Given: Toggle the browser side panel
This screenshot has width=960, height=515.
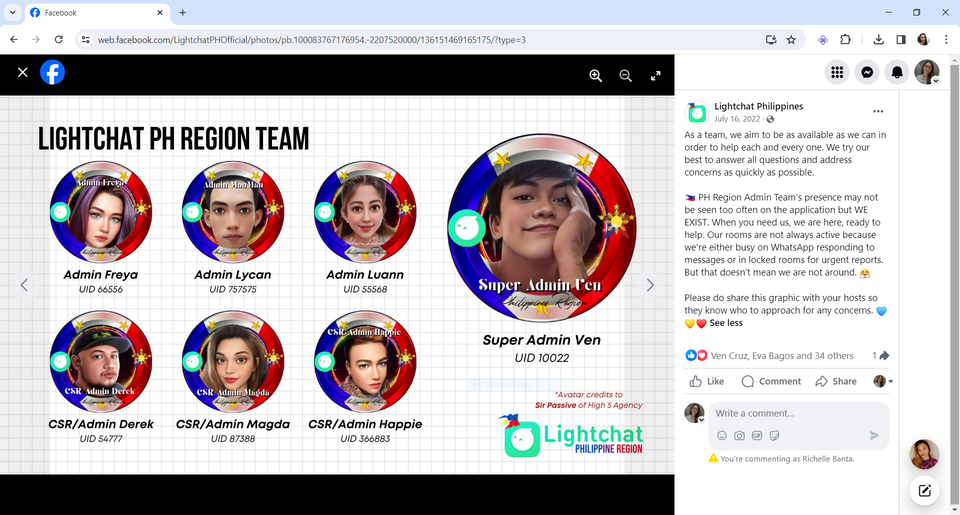Looking at the screenshot, I should 901,40.
